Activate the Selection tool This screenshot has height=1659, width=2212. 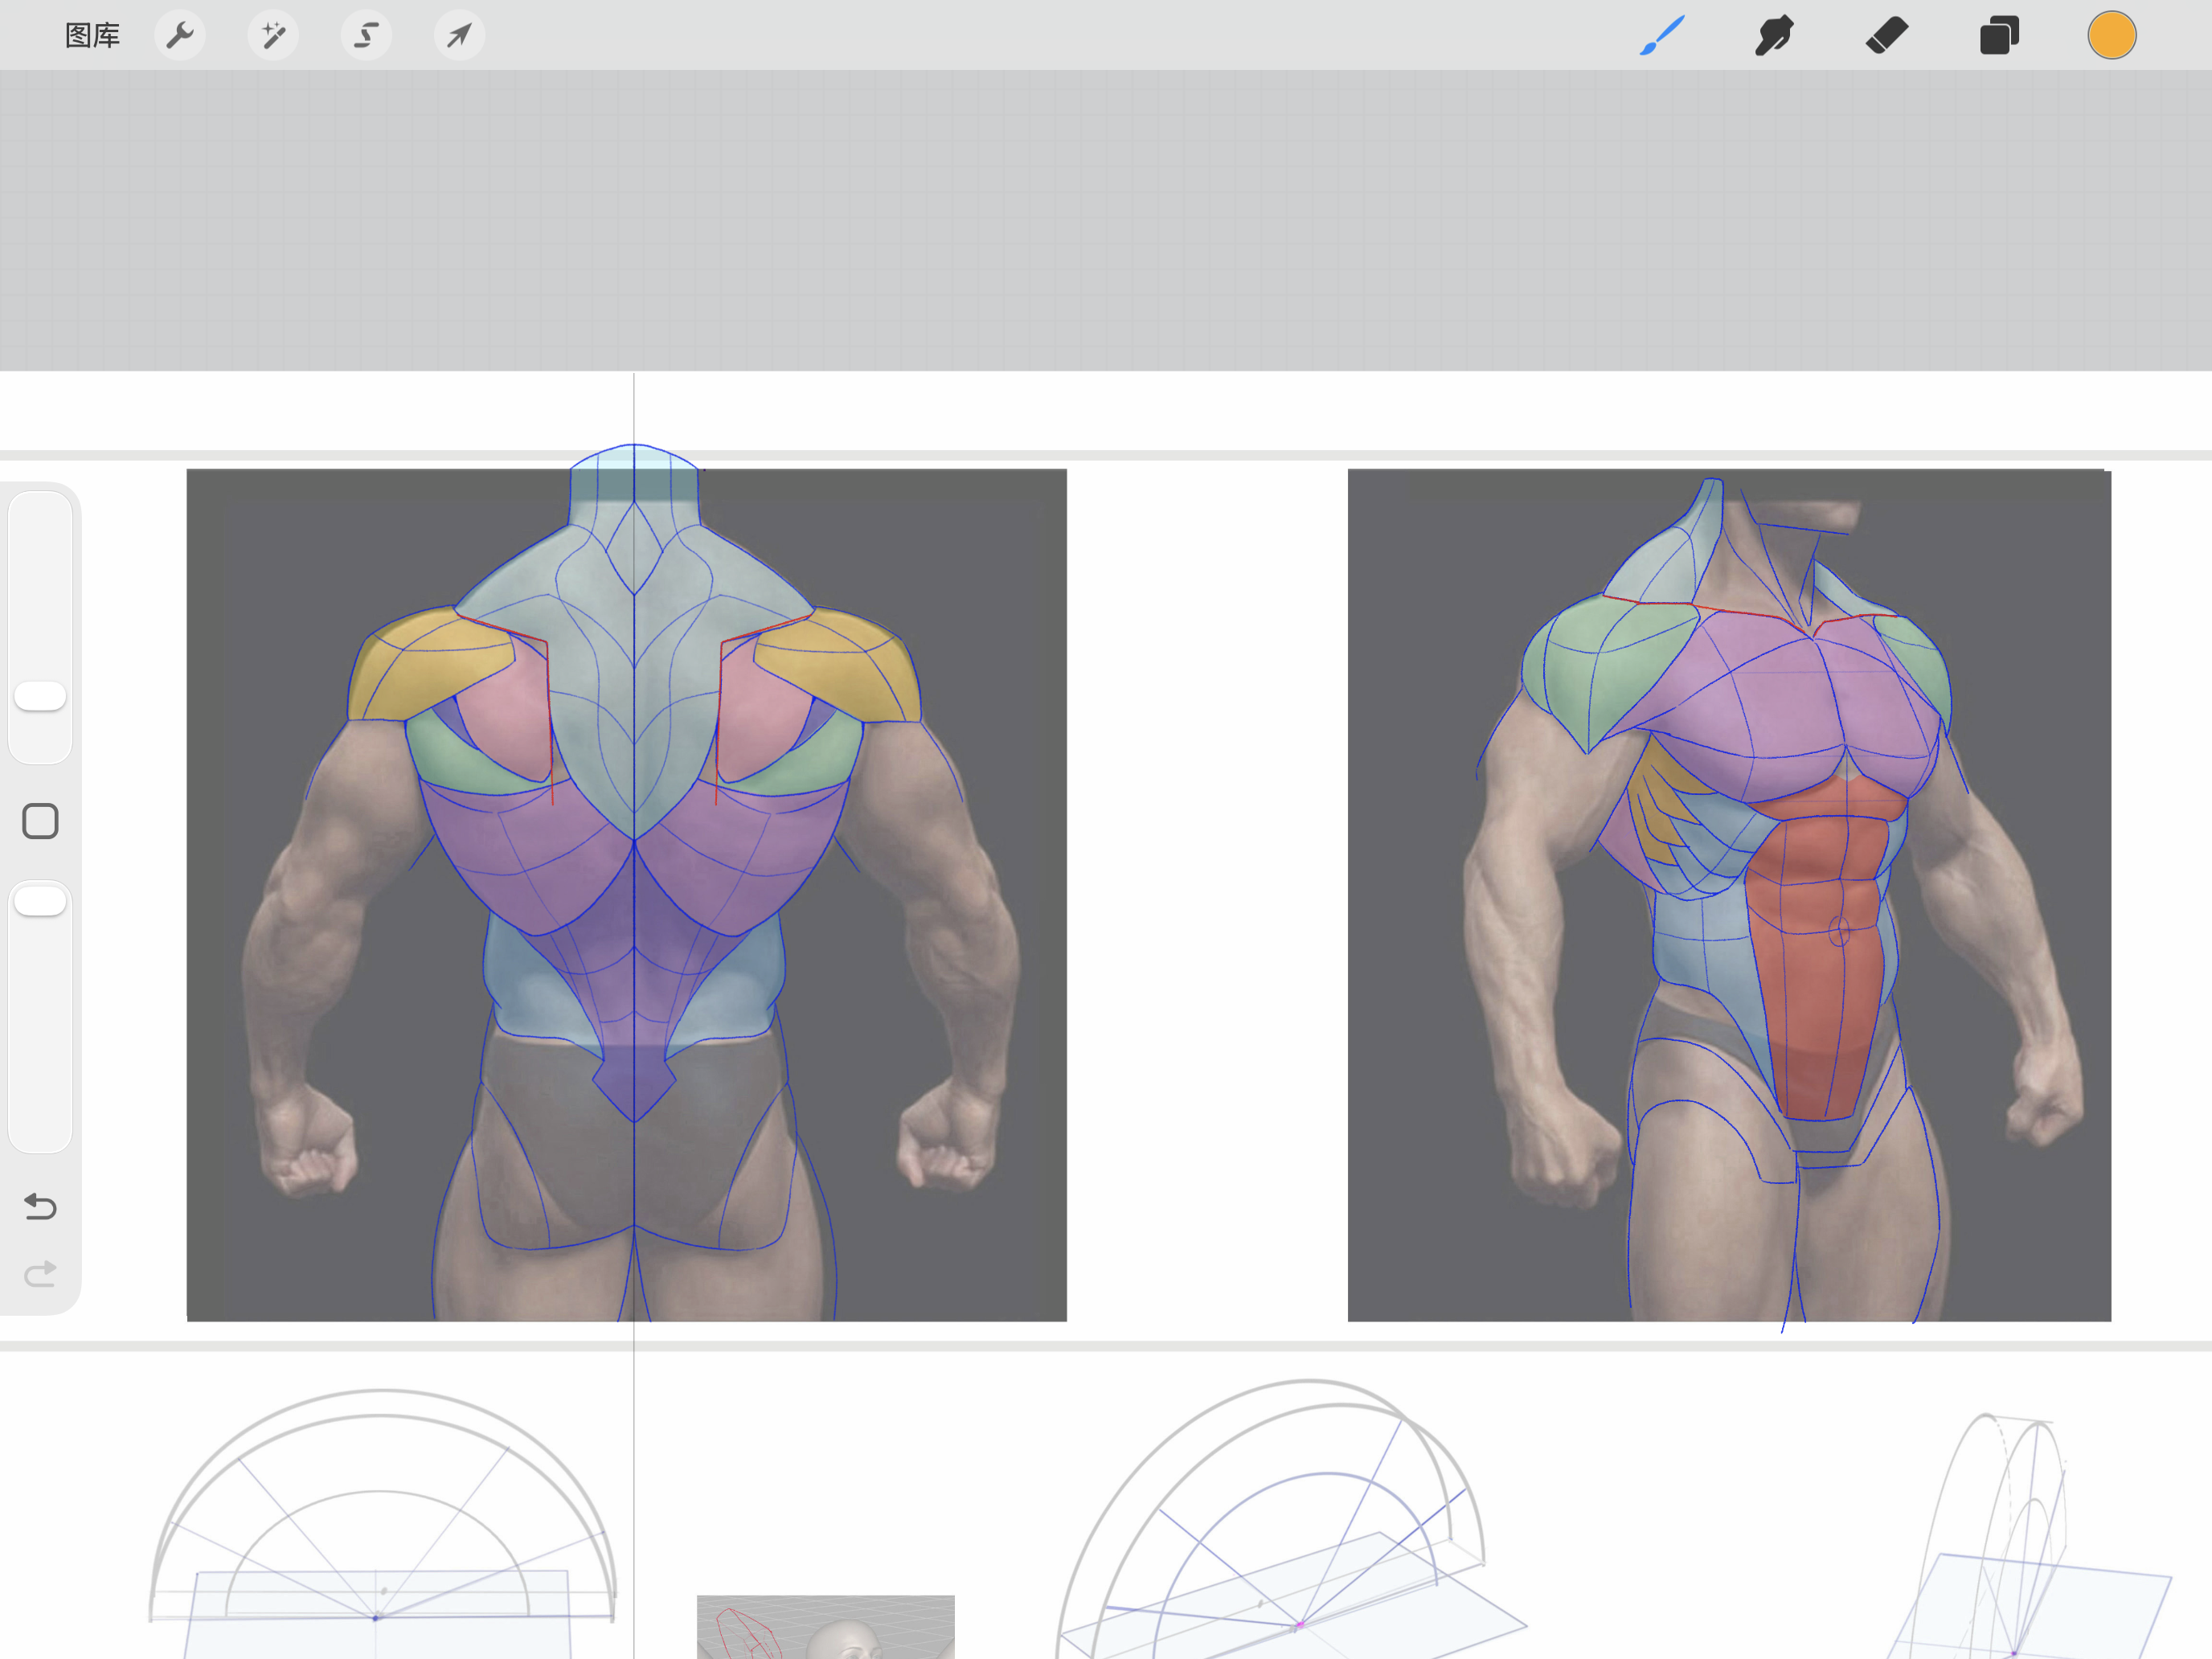pos(366,36)
